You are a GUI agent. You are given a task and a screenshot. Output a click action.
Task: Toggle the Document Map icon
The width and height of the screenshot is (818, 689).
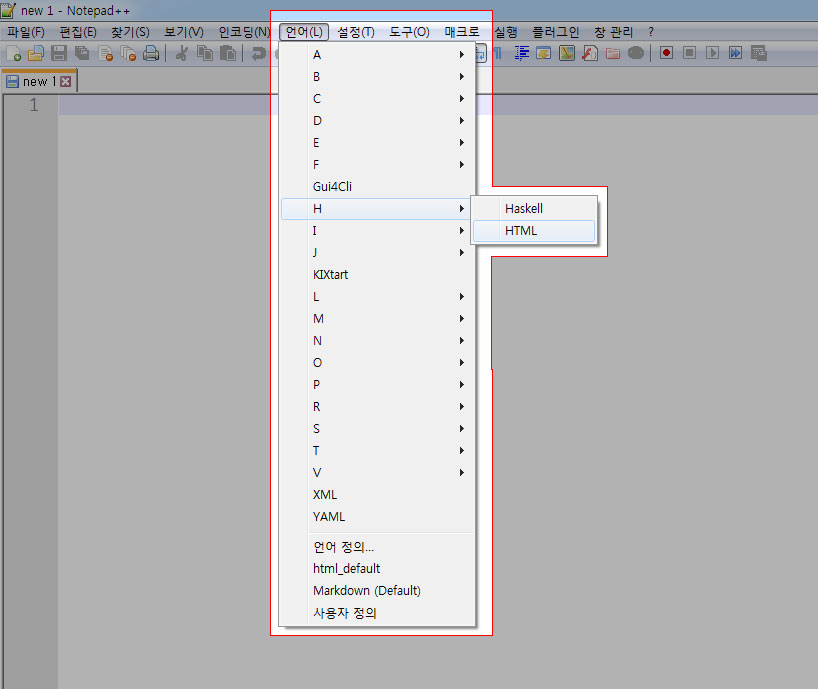point(567,53)
